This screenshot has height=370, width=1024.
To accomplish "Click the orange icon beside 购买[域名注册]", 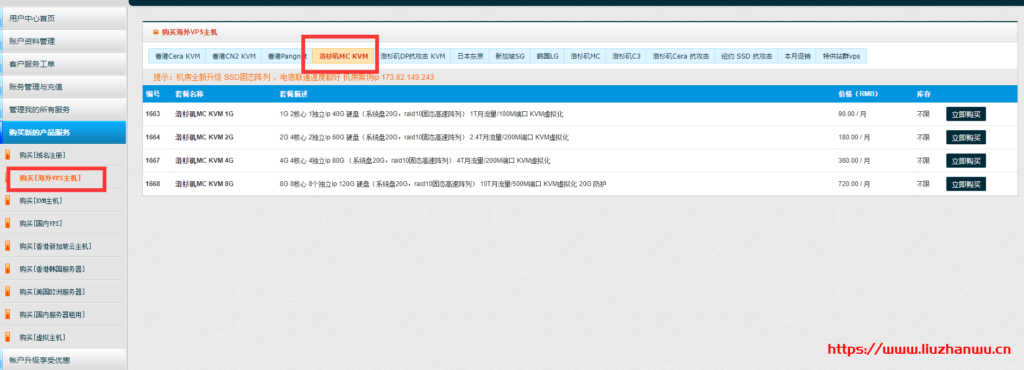I will tap(8, 155).
